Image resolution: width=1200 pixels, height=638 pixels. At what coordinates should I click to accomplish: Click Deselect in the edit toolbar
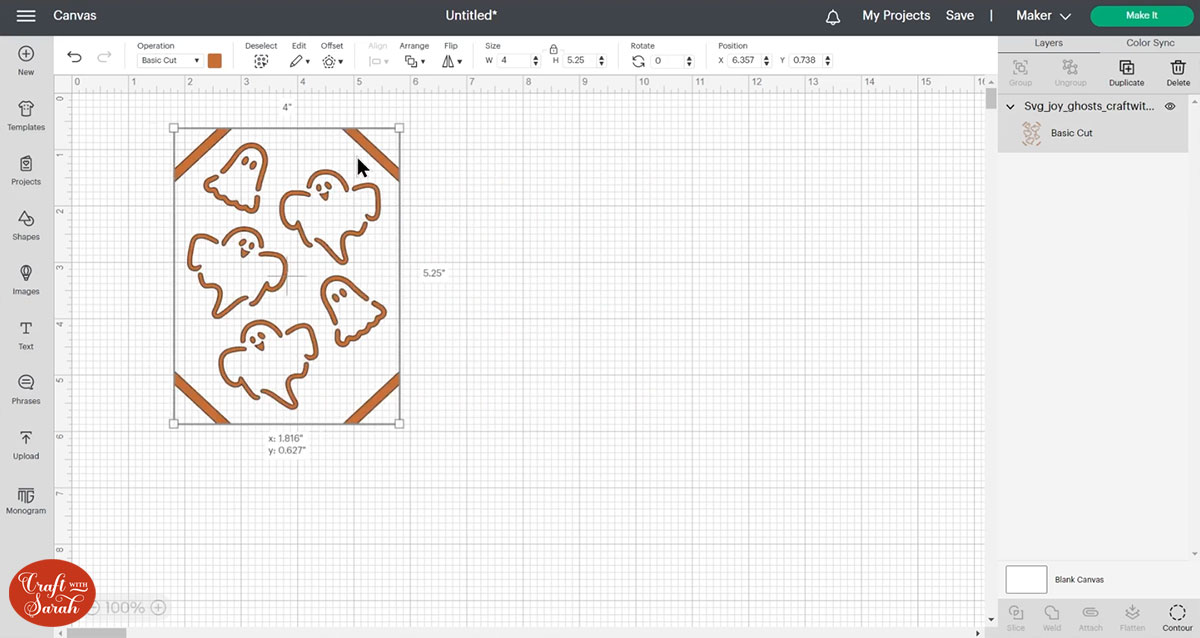(x=261, y=60)
